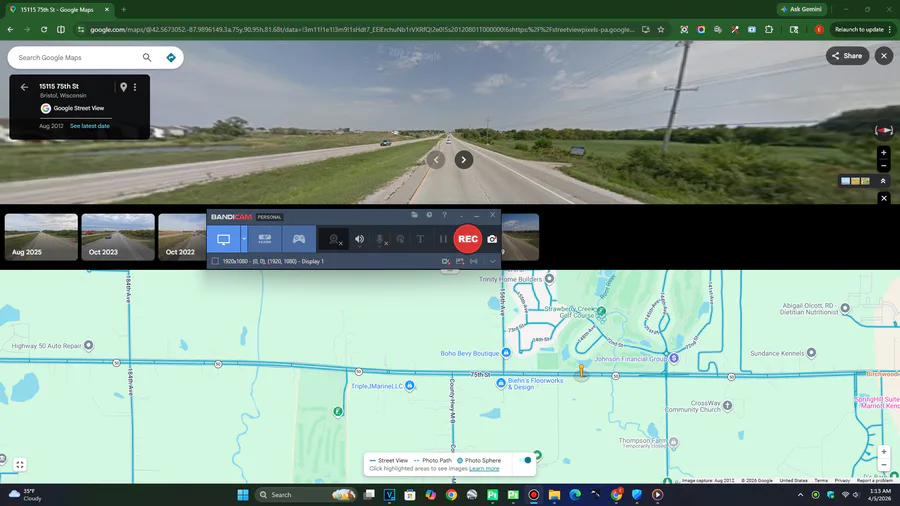Start recording with Bandicam REC button
Screen dimensions: 900x506
(468, 239)
